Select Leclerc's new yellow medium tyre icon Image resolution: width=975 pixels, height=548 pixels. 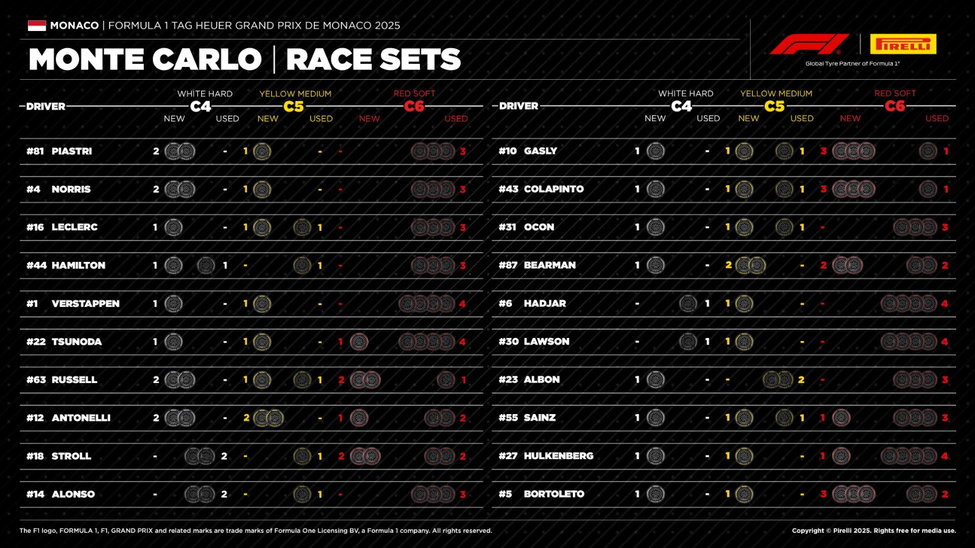[x=262, y=227]
